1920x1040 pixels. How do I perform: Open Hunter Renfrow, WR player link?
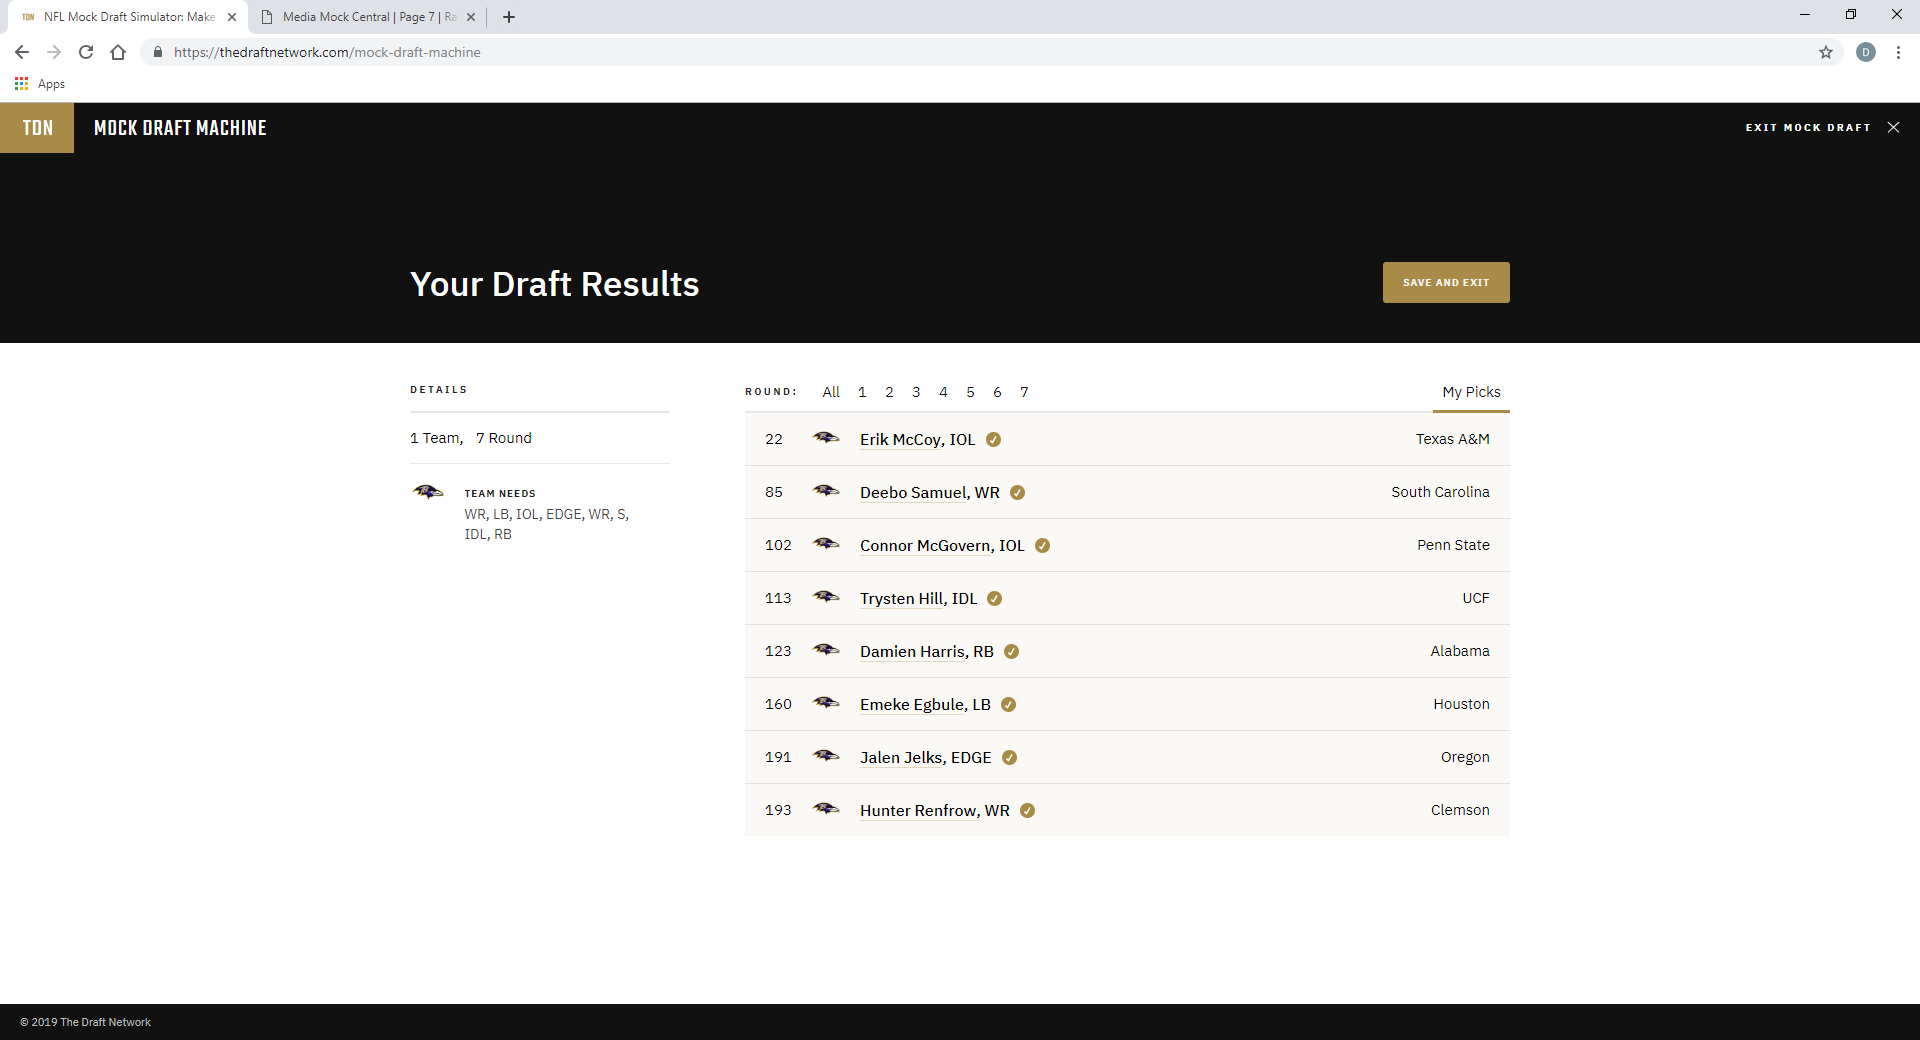935,810
